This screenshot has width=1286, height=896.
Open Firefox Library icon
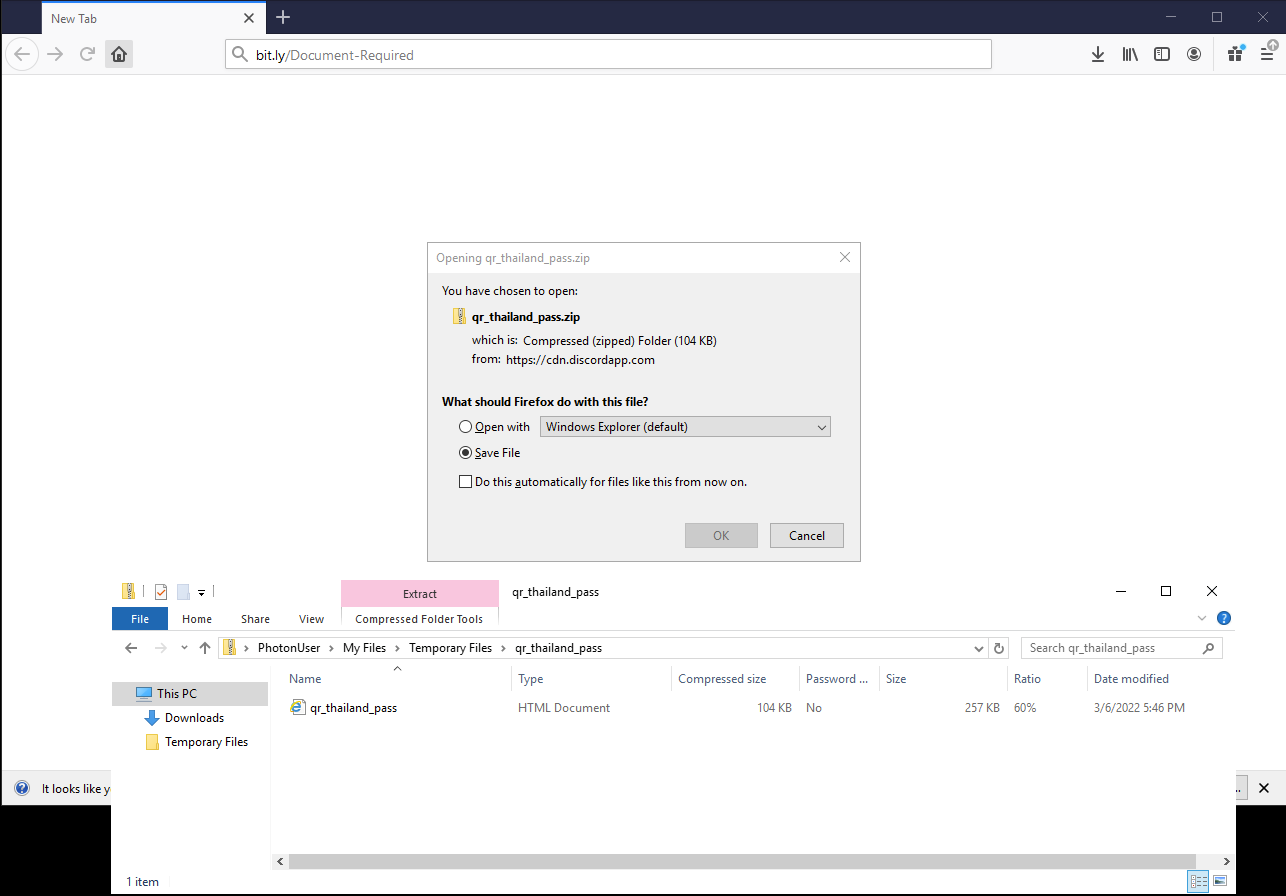(1130, 54)
